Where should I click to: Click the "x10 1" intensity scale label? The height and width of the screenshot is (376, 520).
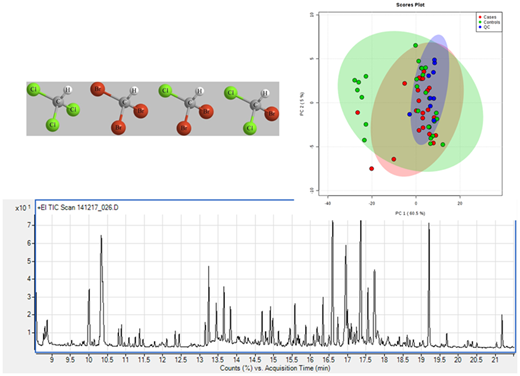pos(23,208)
